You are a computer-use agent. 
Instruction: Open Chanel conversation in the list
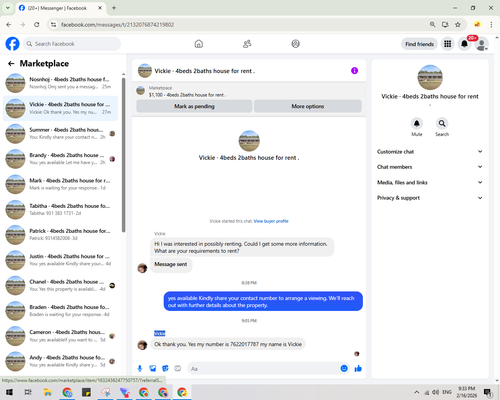pos(60,285)
